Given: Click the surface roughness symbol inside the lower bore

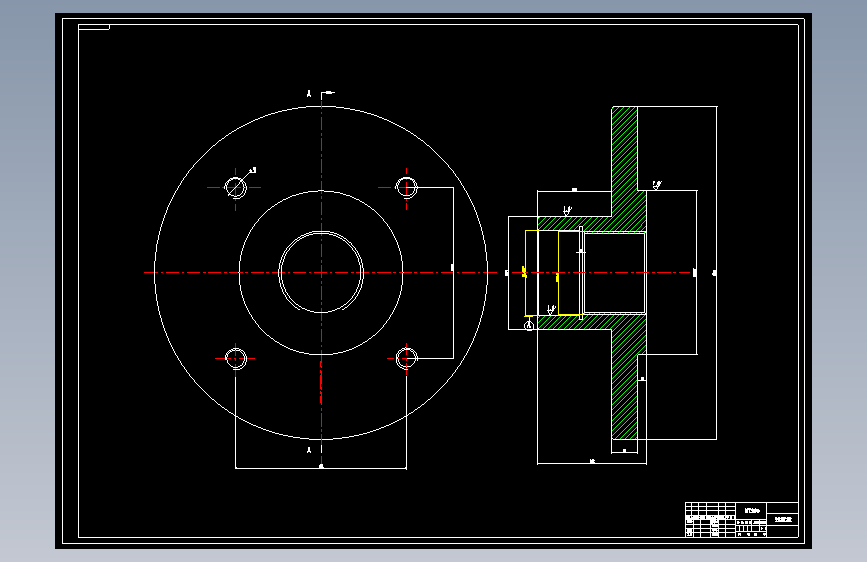Looking at the screenshot, I should (x=551, y=310).
